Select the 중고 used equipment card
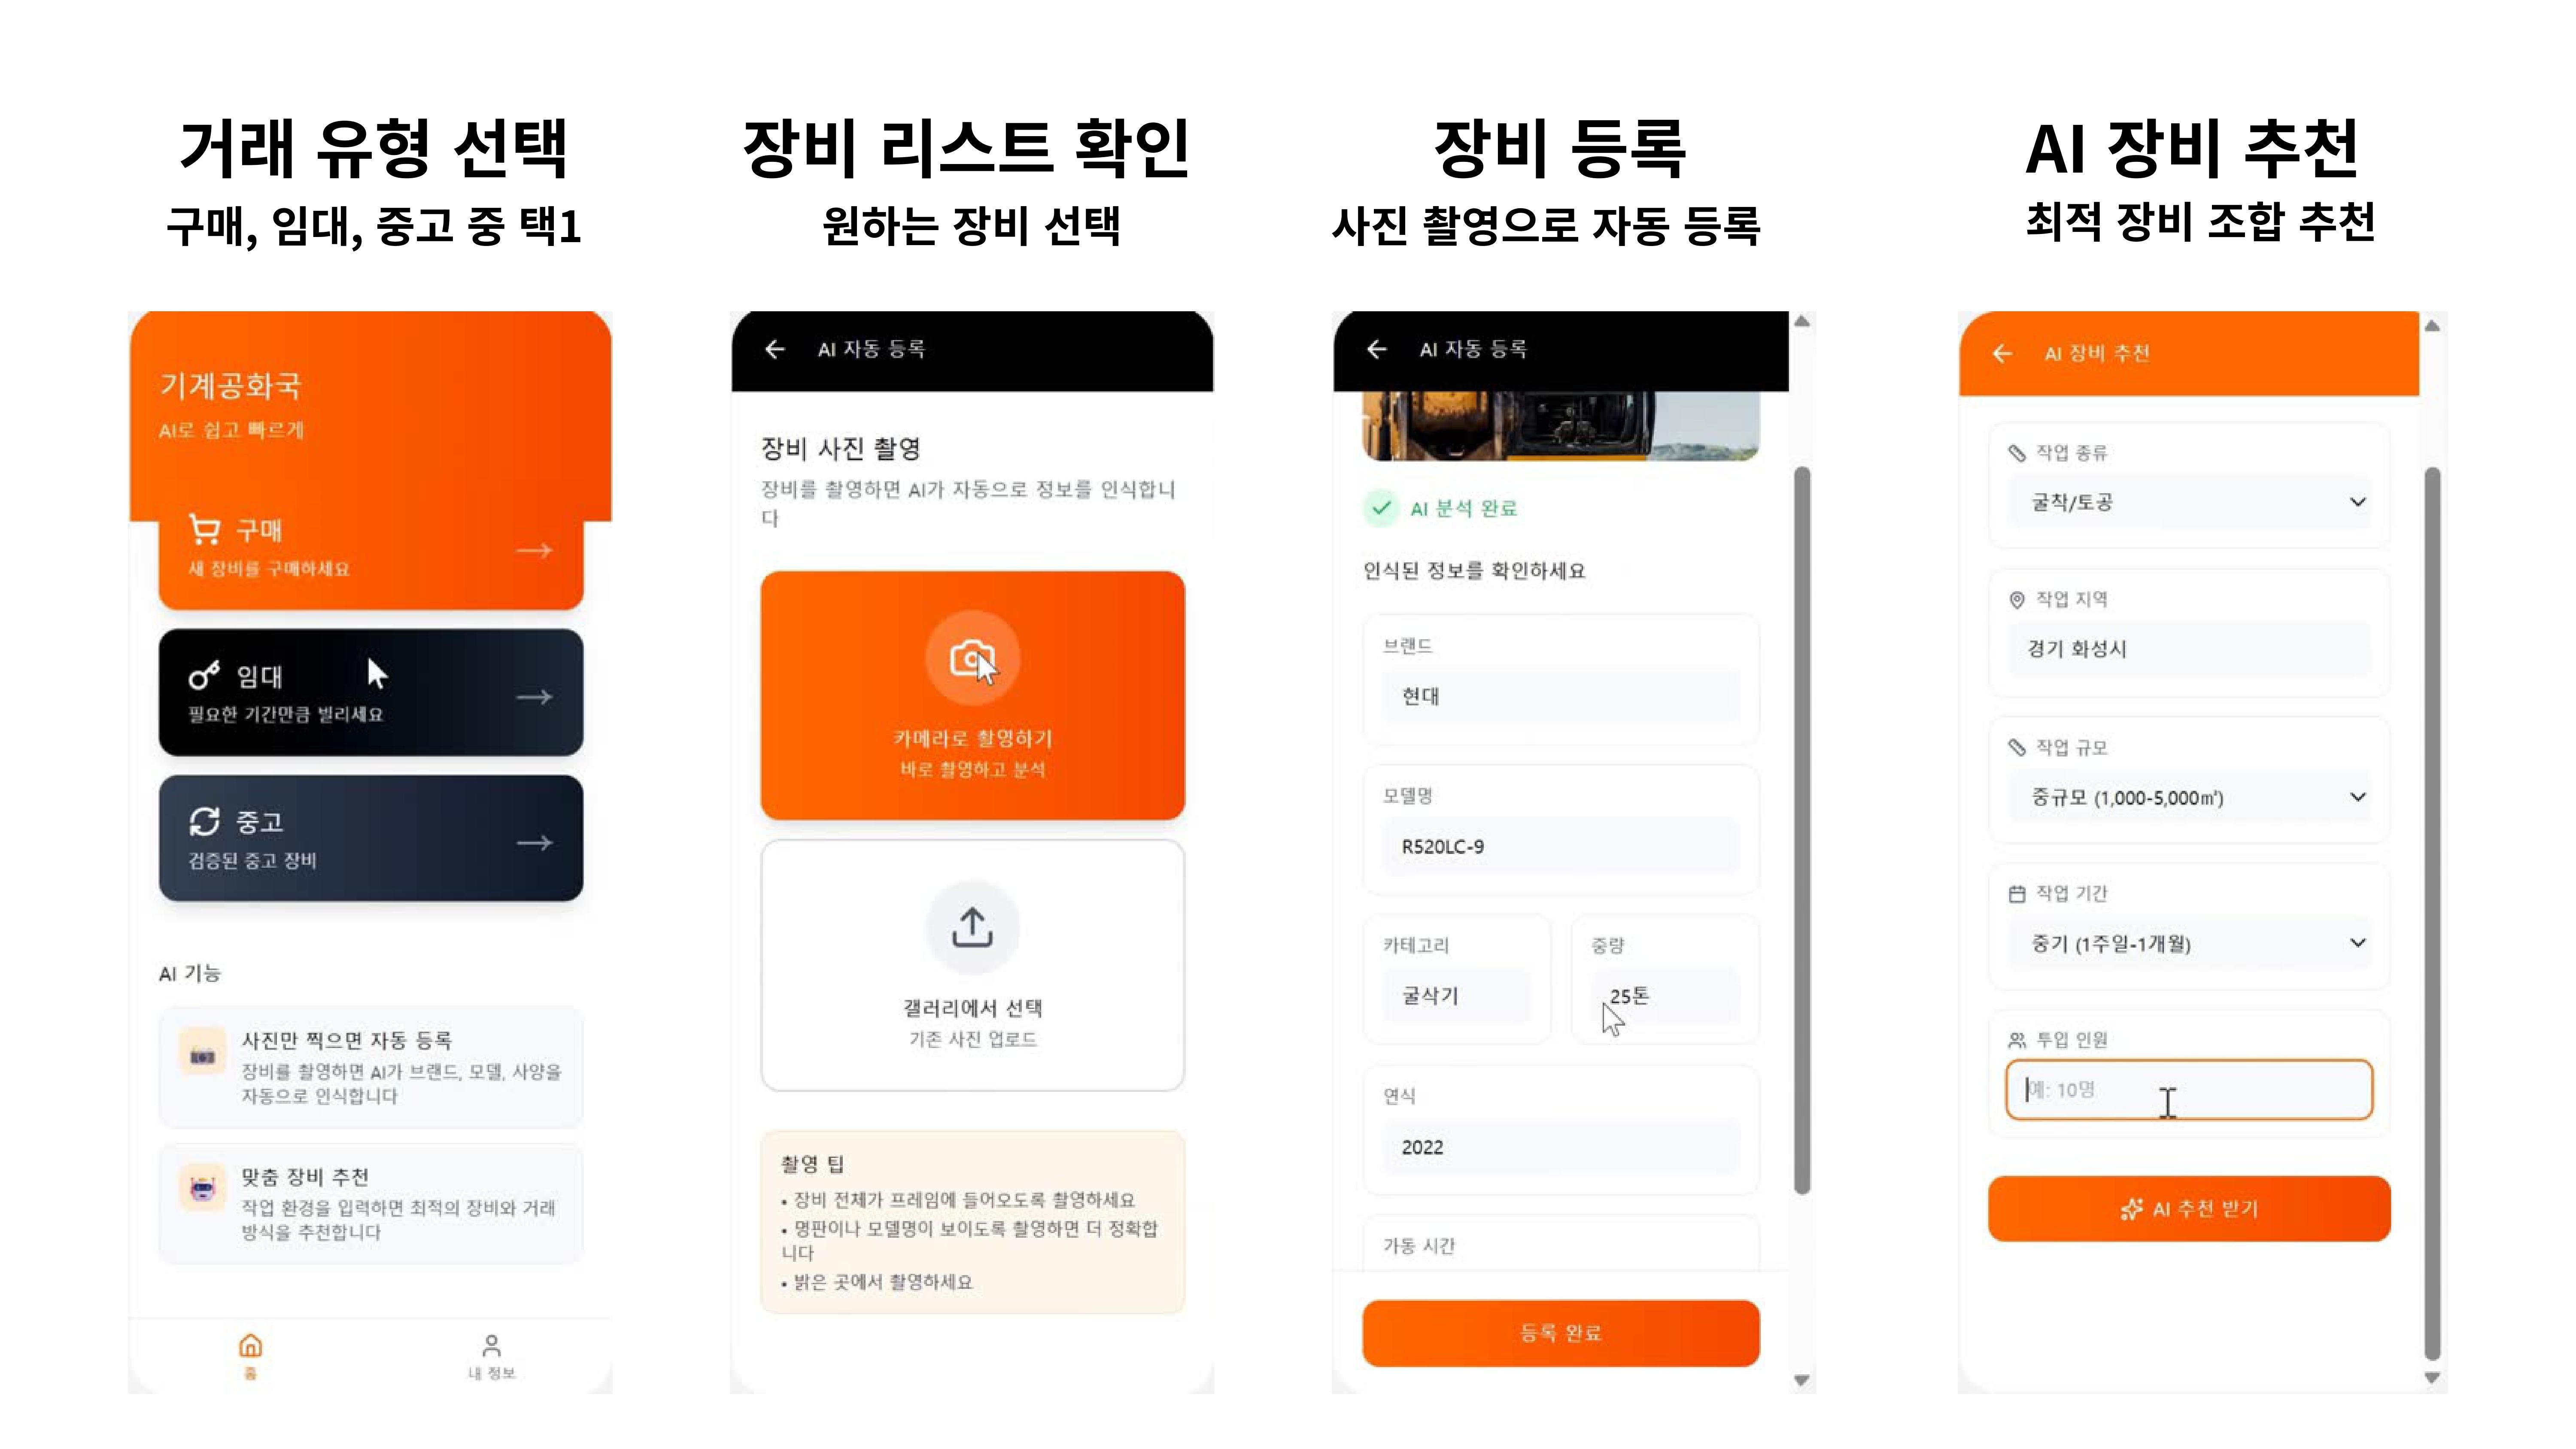Screen dimensions: 2576x1449 pos(371,838)
